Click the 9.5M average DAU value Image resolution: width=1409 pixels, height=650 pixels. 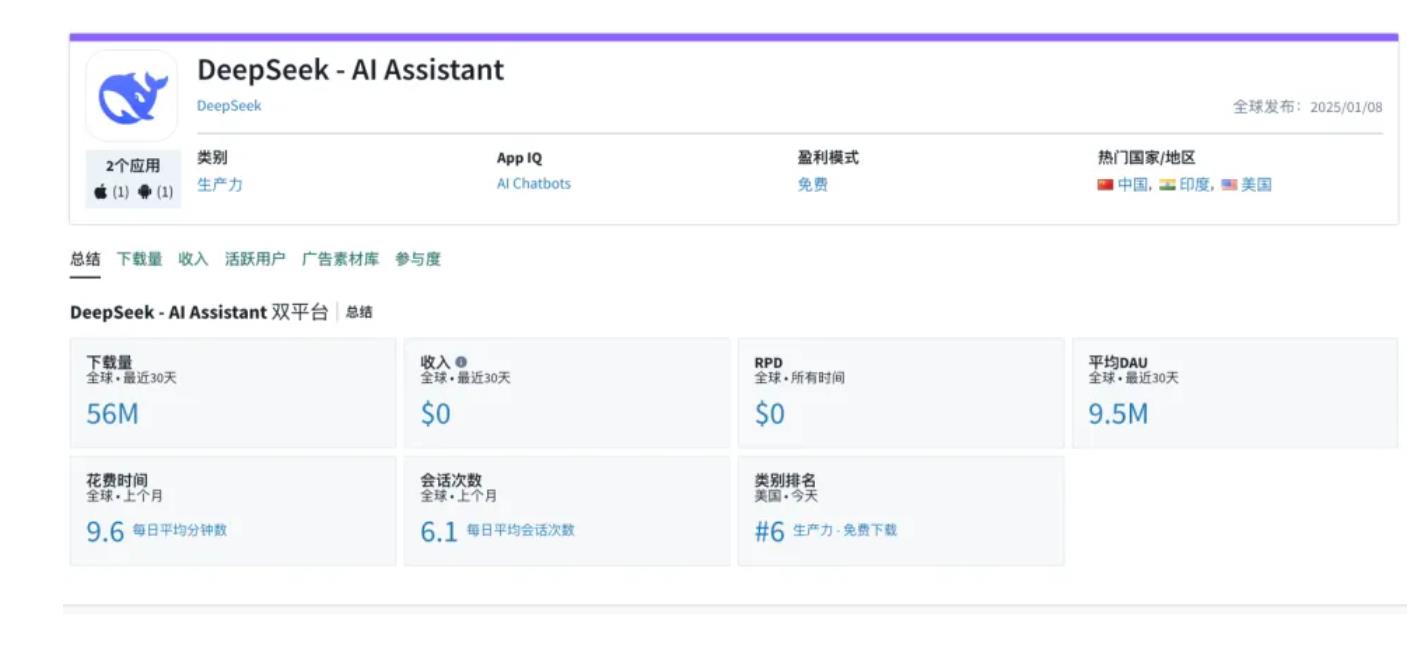coord(1118,414)
